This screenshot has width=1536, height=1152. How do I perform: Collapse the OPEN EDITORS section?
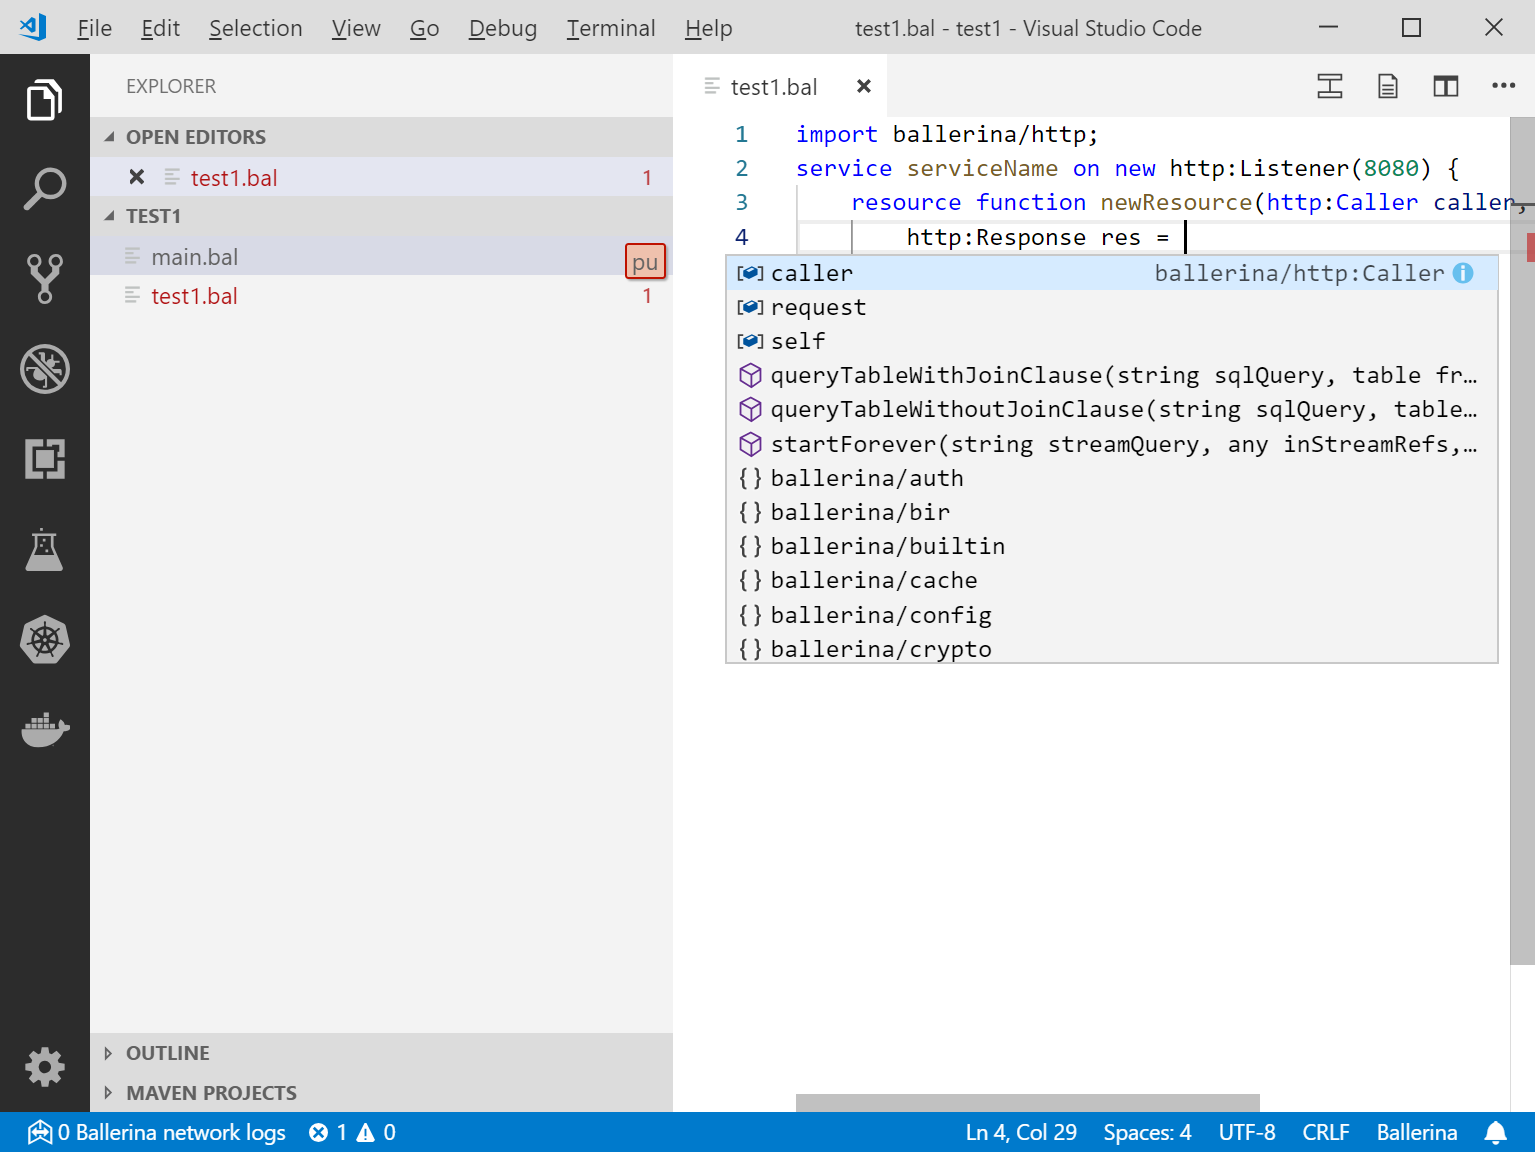pyautogui.click(x=381, y=137)
